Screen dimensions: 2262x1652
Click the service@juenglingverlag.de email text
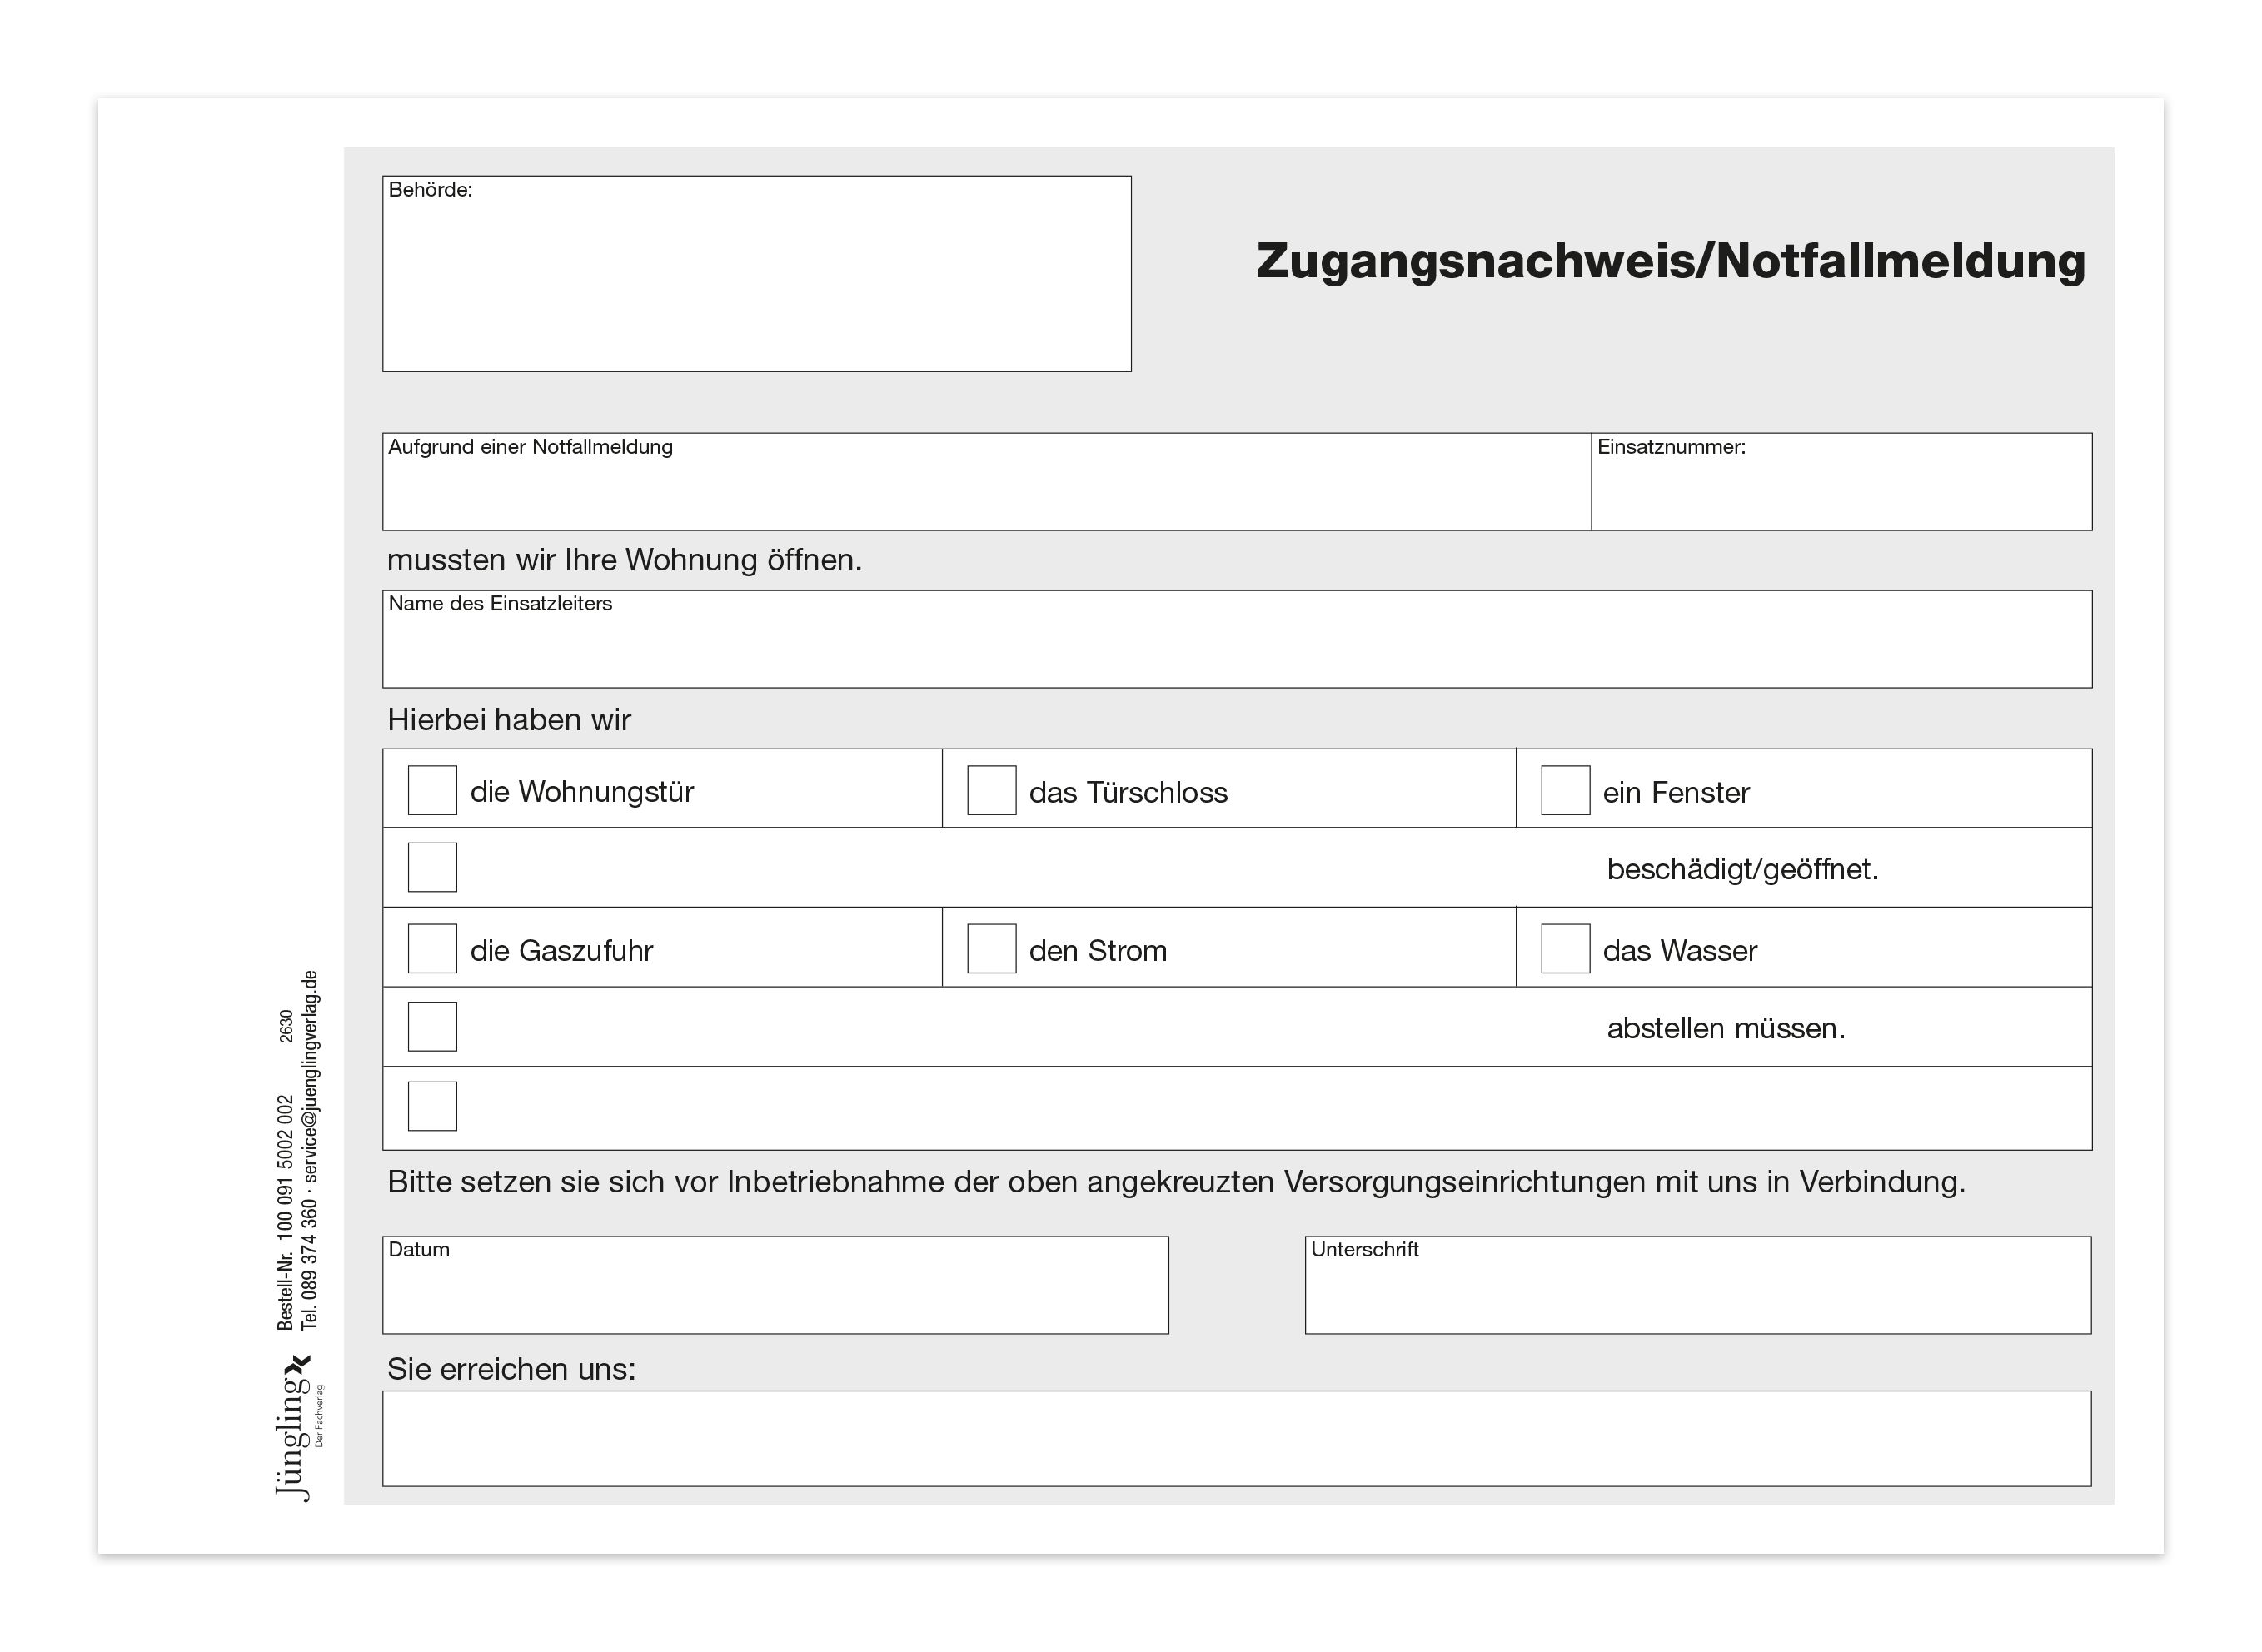(310, 1077)
